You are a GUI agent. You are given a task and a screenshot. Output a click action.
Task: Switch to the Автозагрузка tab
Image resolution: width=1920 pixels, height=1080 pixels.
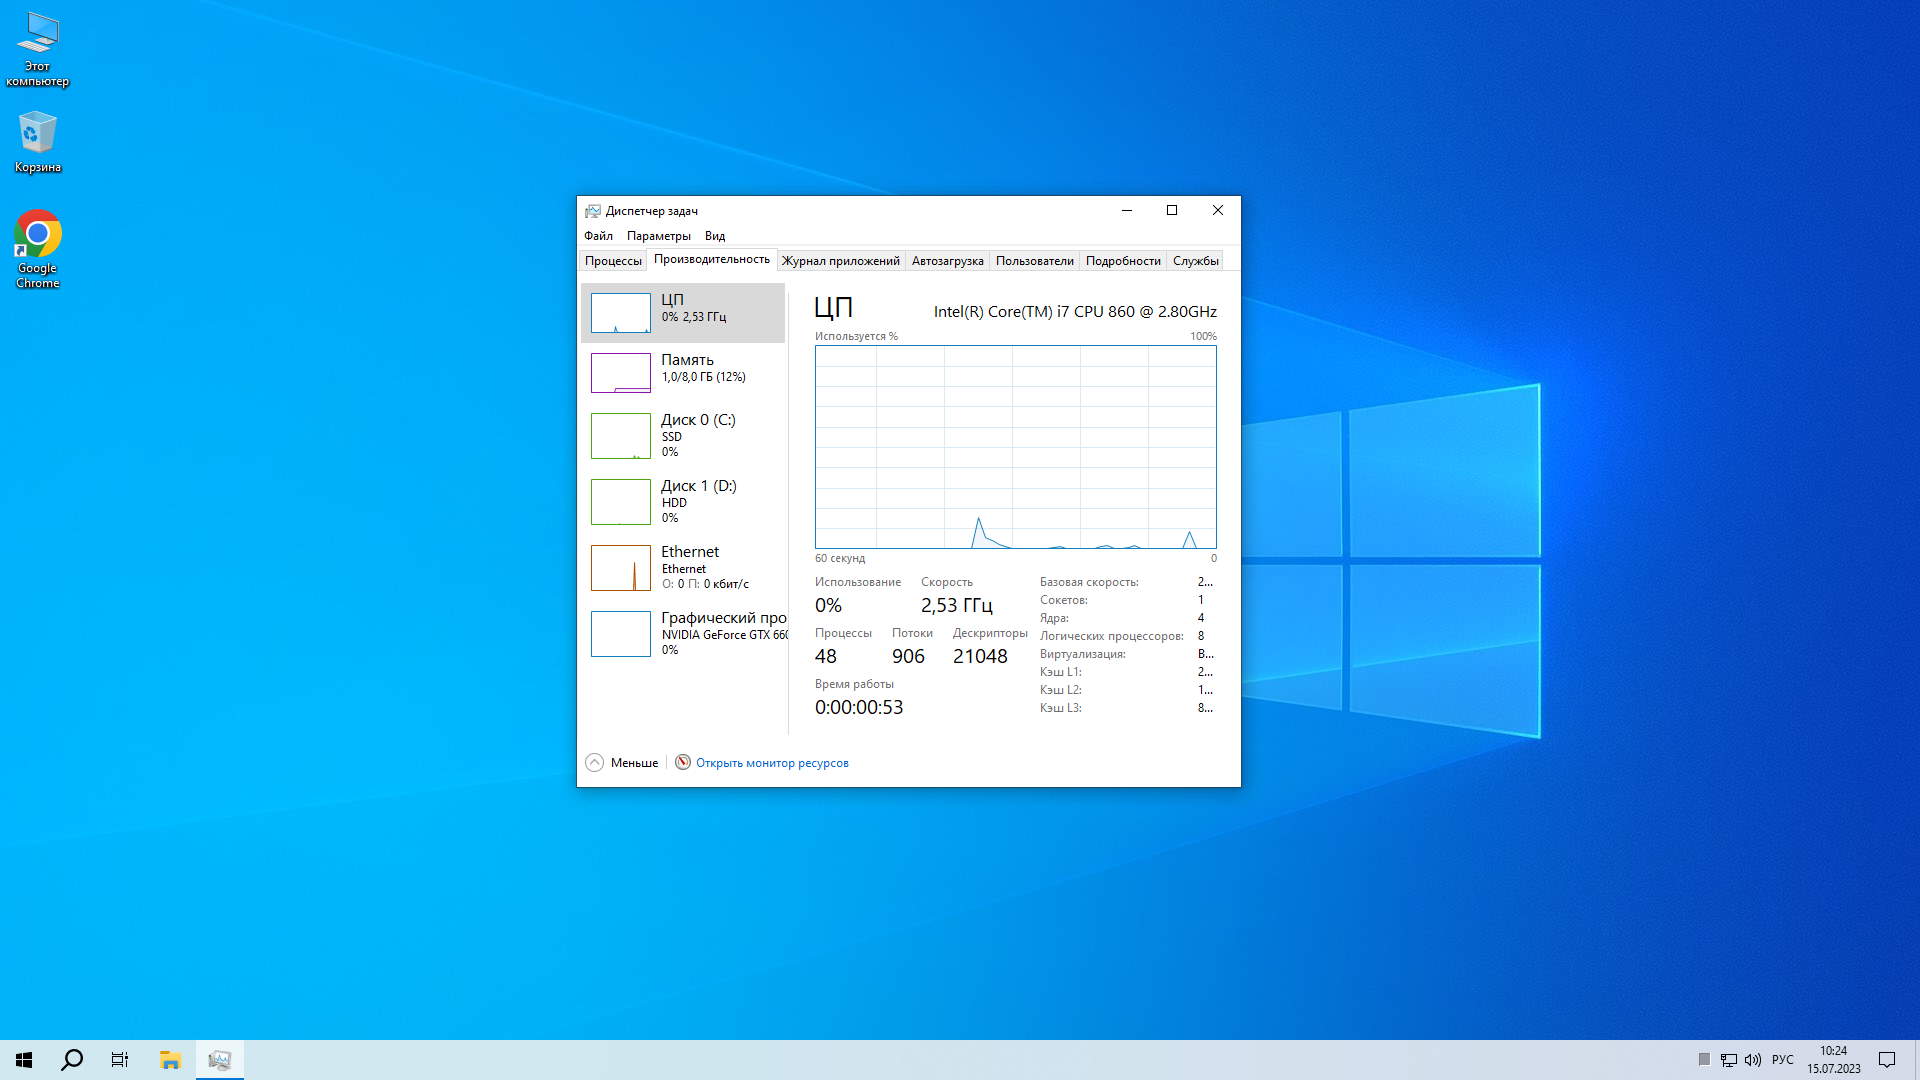pyautogui.click(x=947, y=261)
